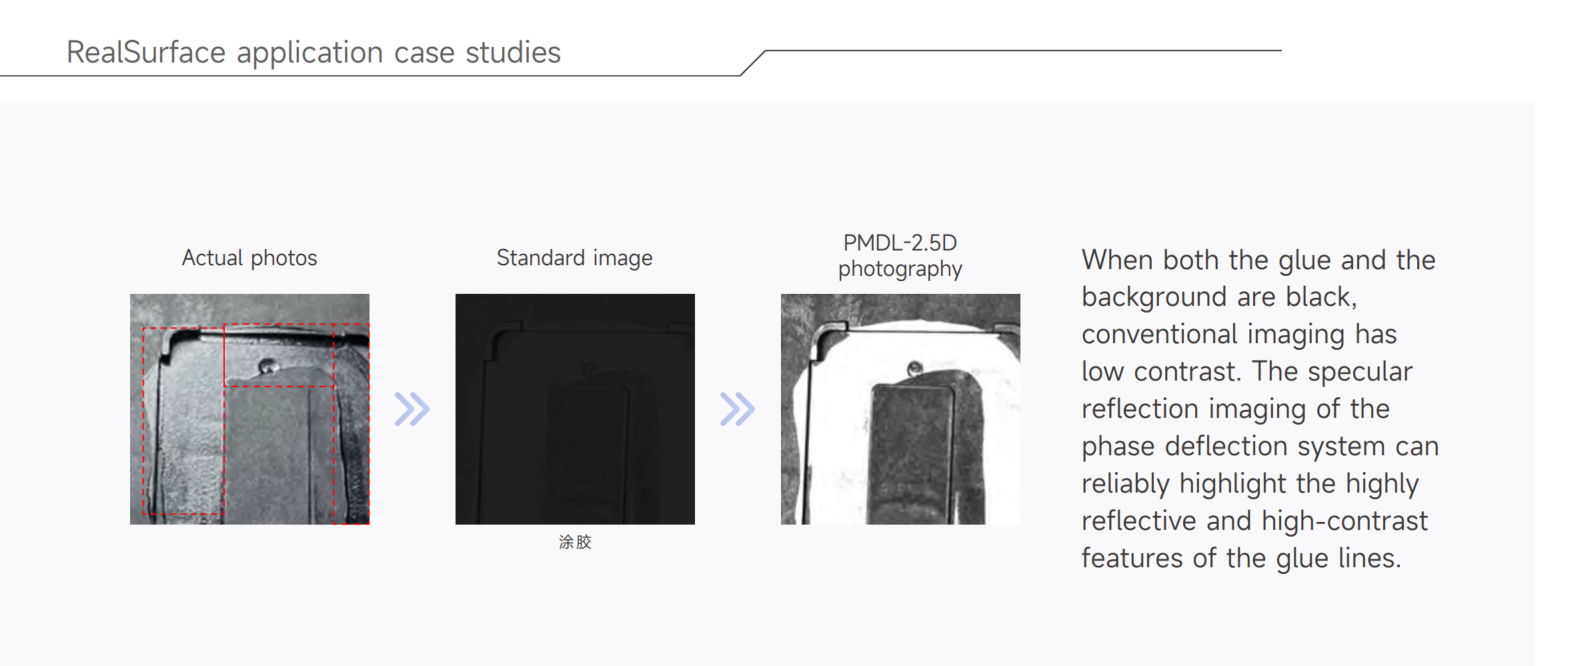The image size is (1582, 666).
Task: Click the double-chevron arrow before PMDL-2.5D image
Action: coord(737,409)
